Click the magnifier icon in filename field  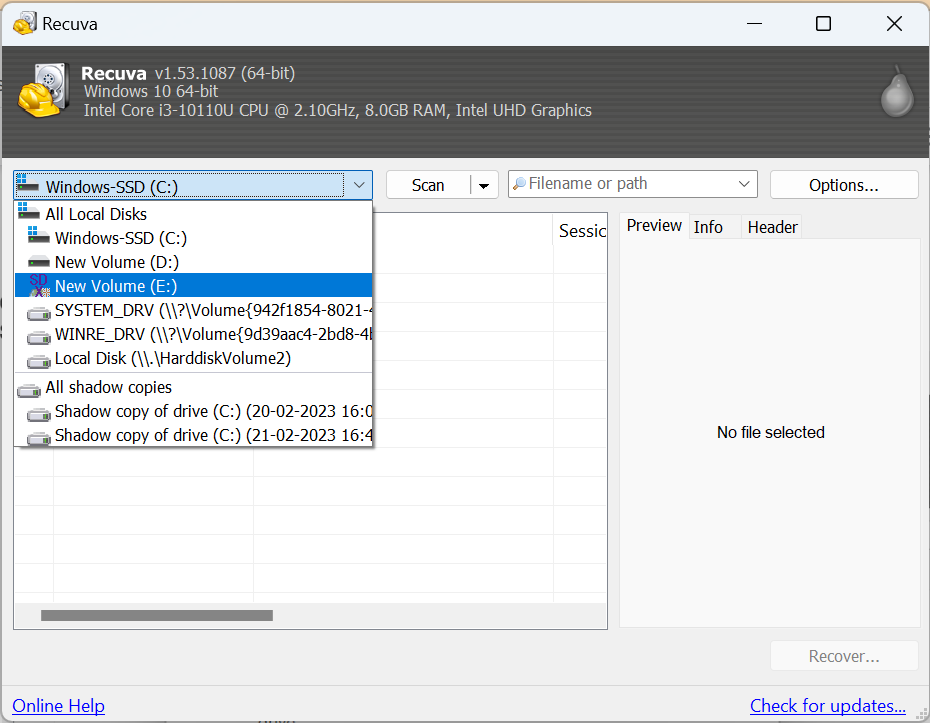(x=519, y=184)
